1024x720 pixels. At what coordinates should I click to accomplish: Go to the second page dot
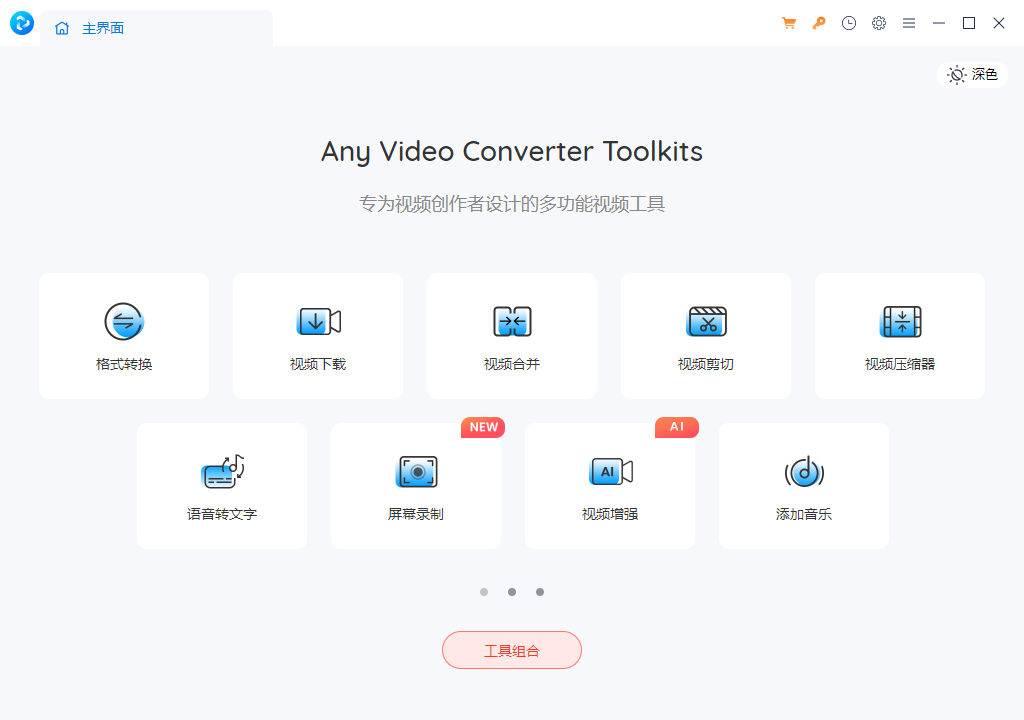point(512,592)
